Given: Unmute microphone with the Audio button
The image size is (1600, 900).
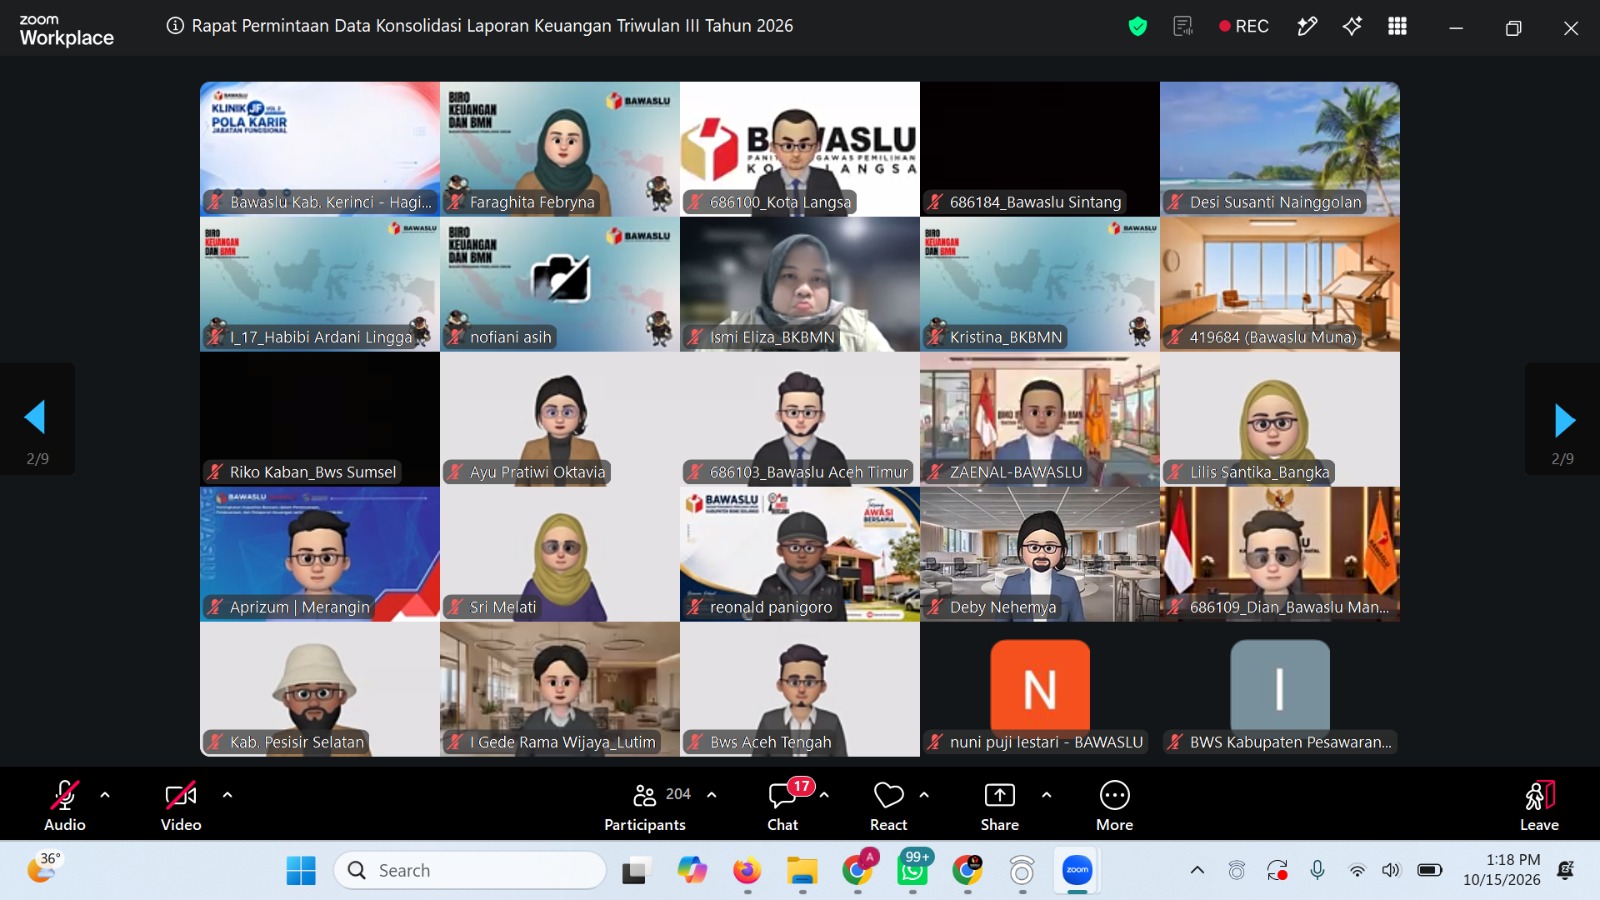Looking at the screenshot, I should point(65,806).
